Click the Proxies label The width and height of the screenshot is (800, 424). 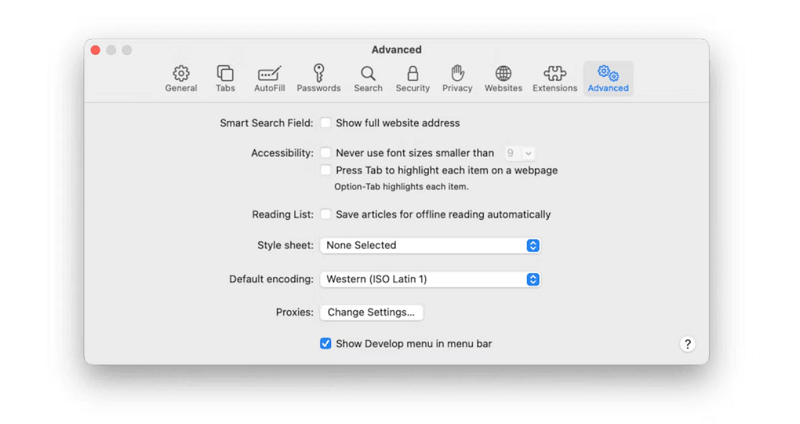(294, 312)
